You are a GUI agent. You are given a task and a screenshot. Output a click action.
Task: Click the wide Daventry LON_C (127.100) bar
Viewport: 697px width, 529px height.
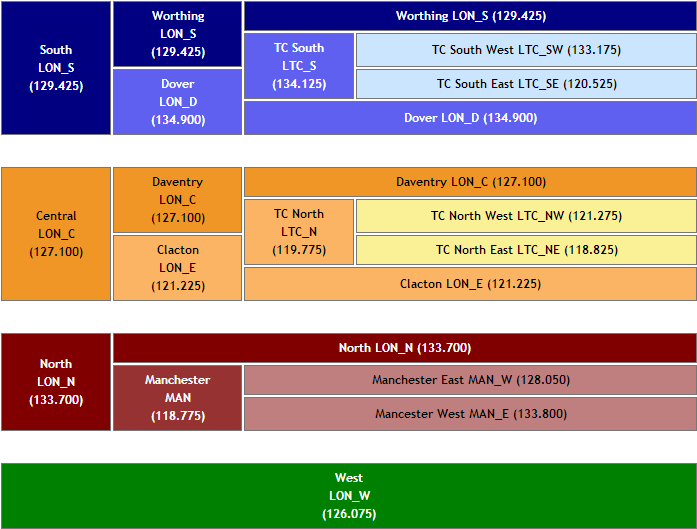pyautogui.click(x=470, y=182)
